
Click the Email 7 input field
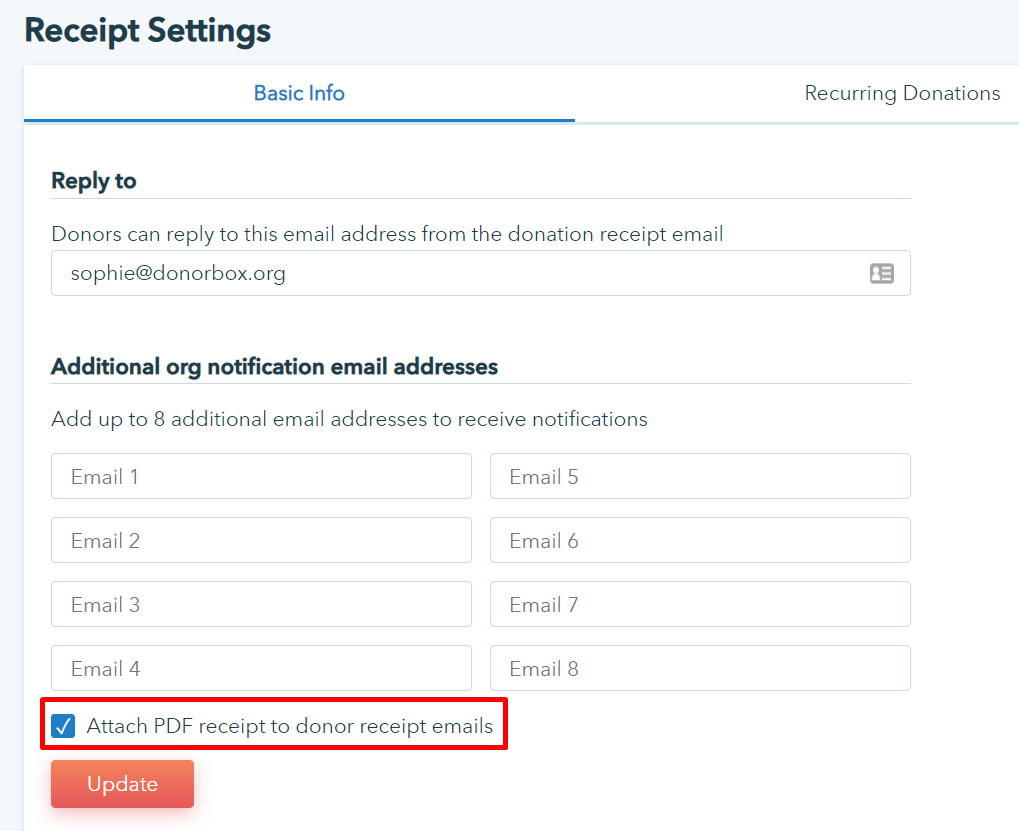point(700,605)
